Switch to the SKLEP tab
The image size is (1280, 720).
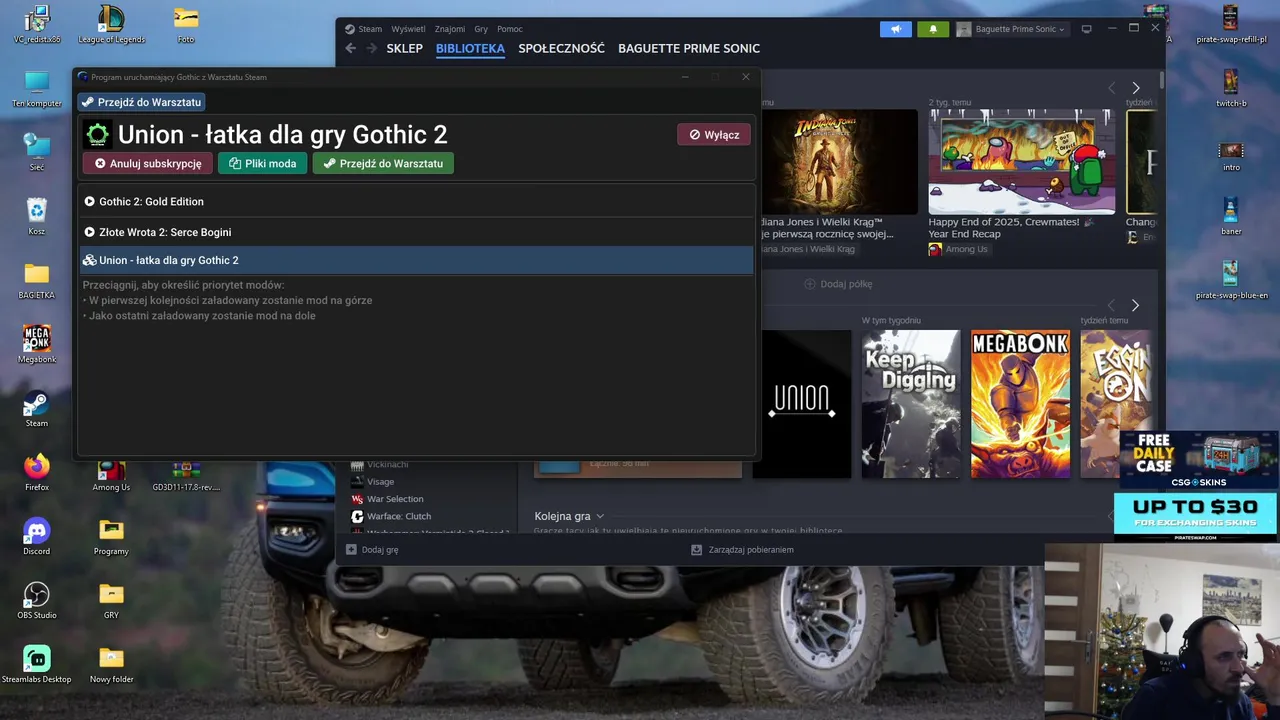tap(405, 48)
